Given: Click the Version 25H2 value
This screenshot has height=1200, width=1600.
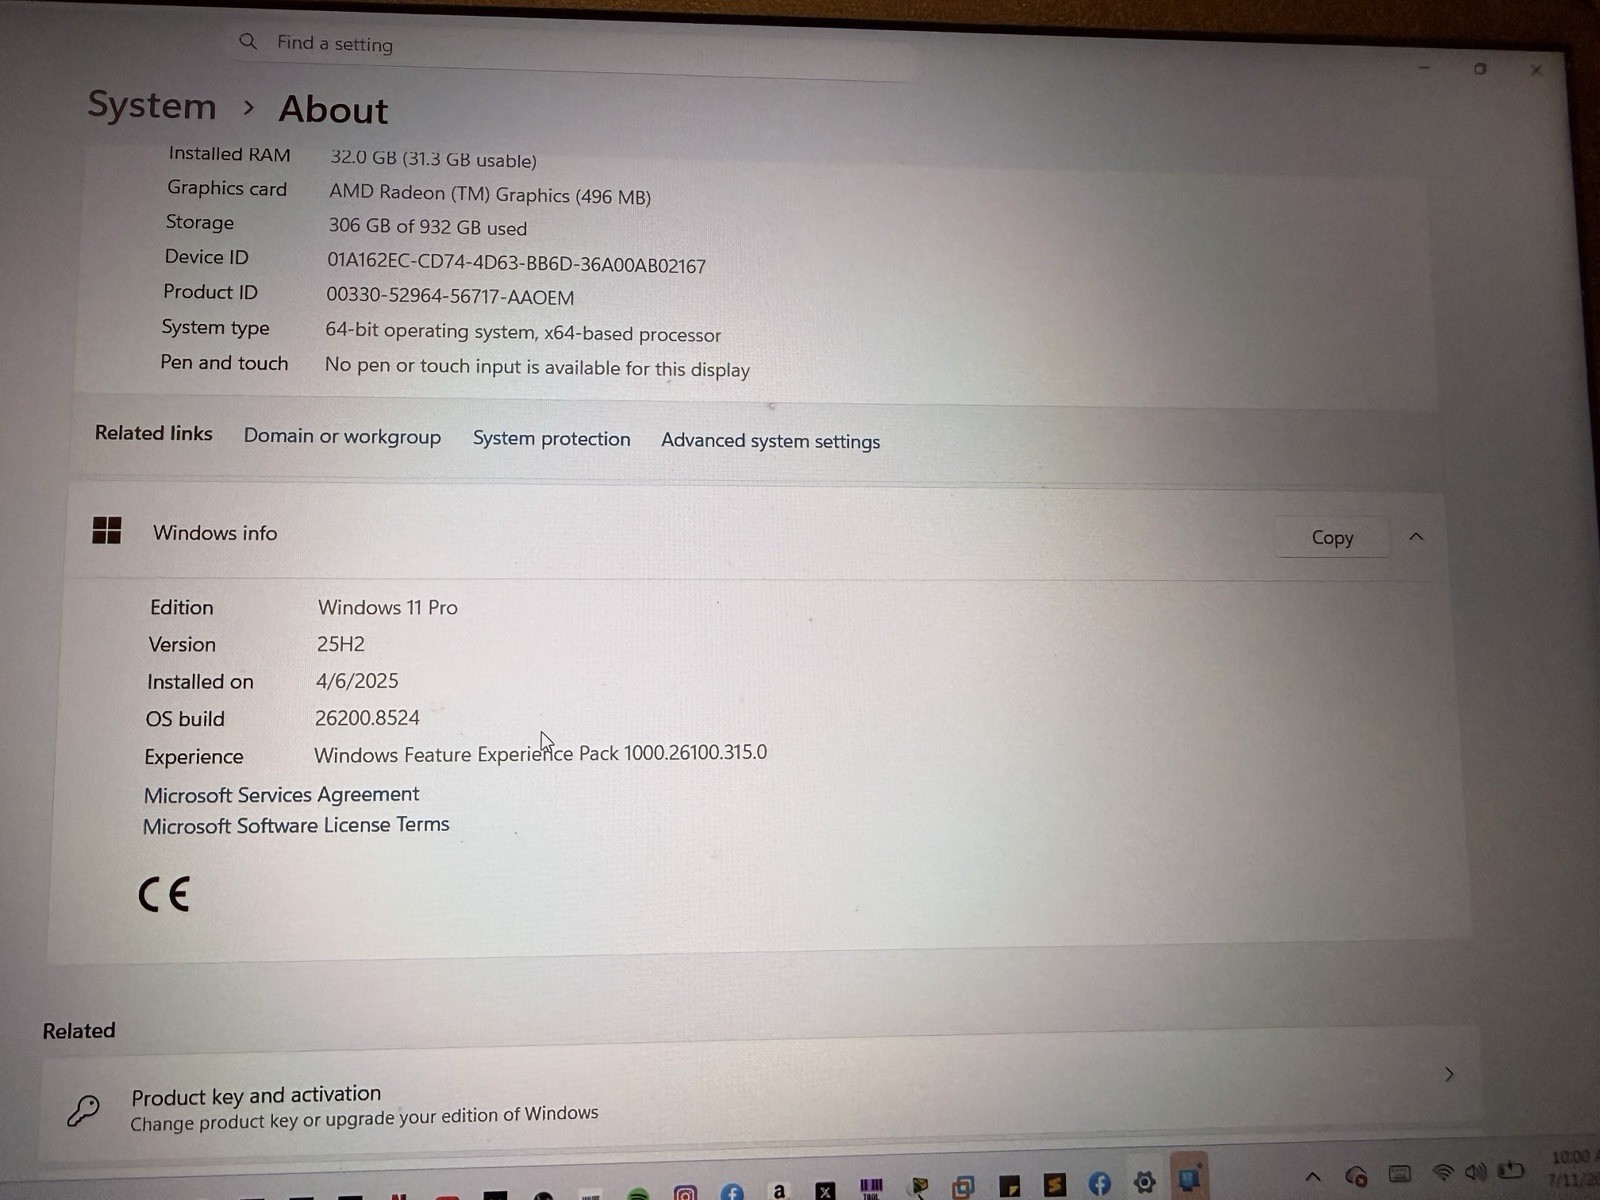Looking at the screenshot, I should pos(341,644).
